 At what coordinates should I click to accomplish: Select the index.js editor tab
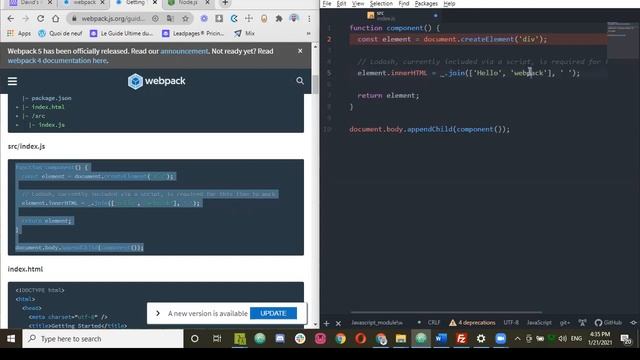pyautogui.click(x=402, y=16)
